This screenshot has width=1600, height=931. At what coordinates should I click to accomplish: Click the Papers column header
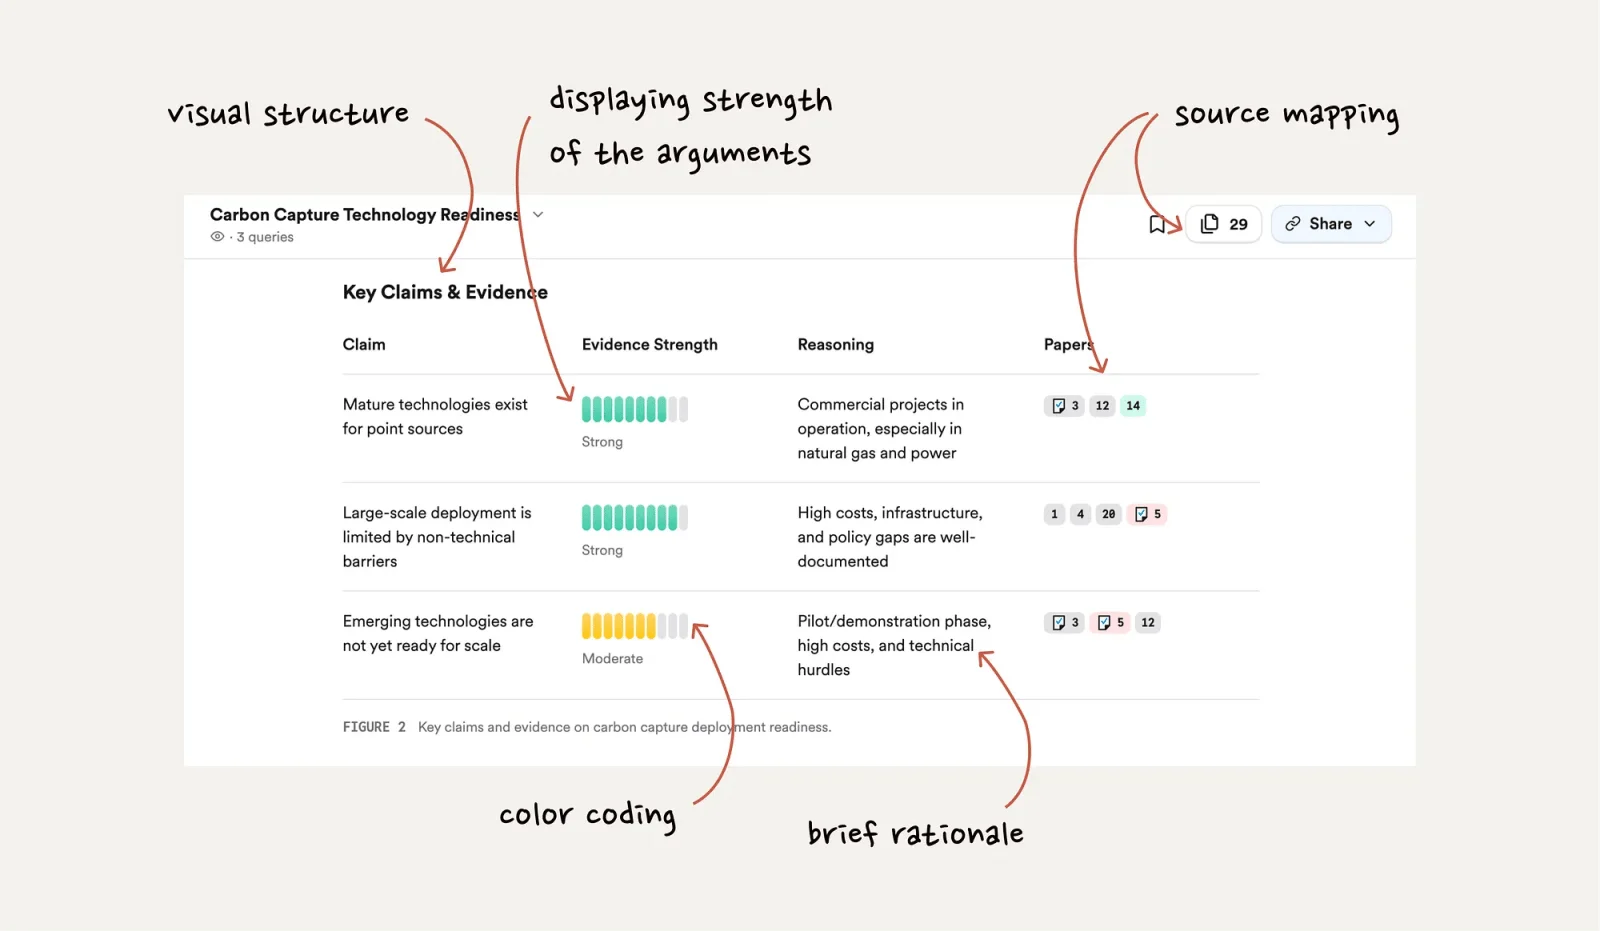pyautogui.click(x=1068, y=345)
